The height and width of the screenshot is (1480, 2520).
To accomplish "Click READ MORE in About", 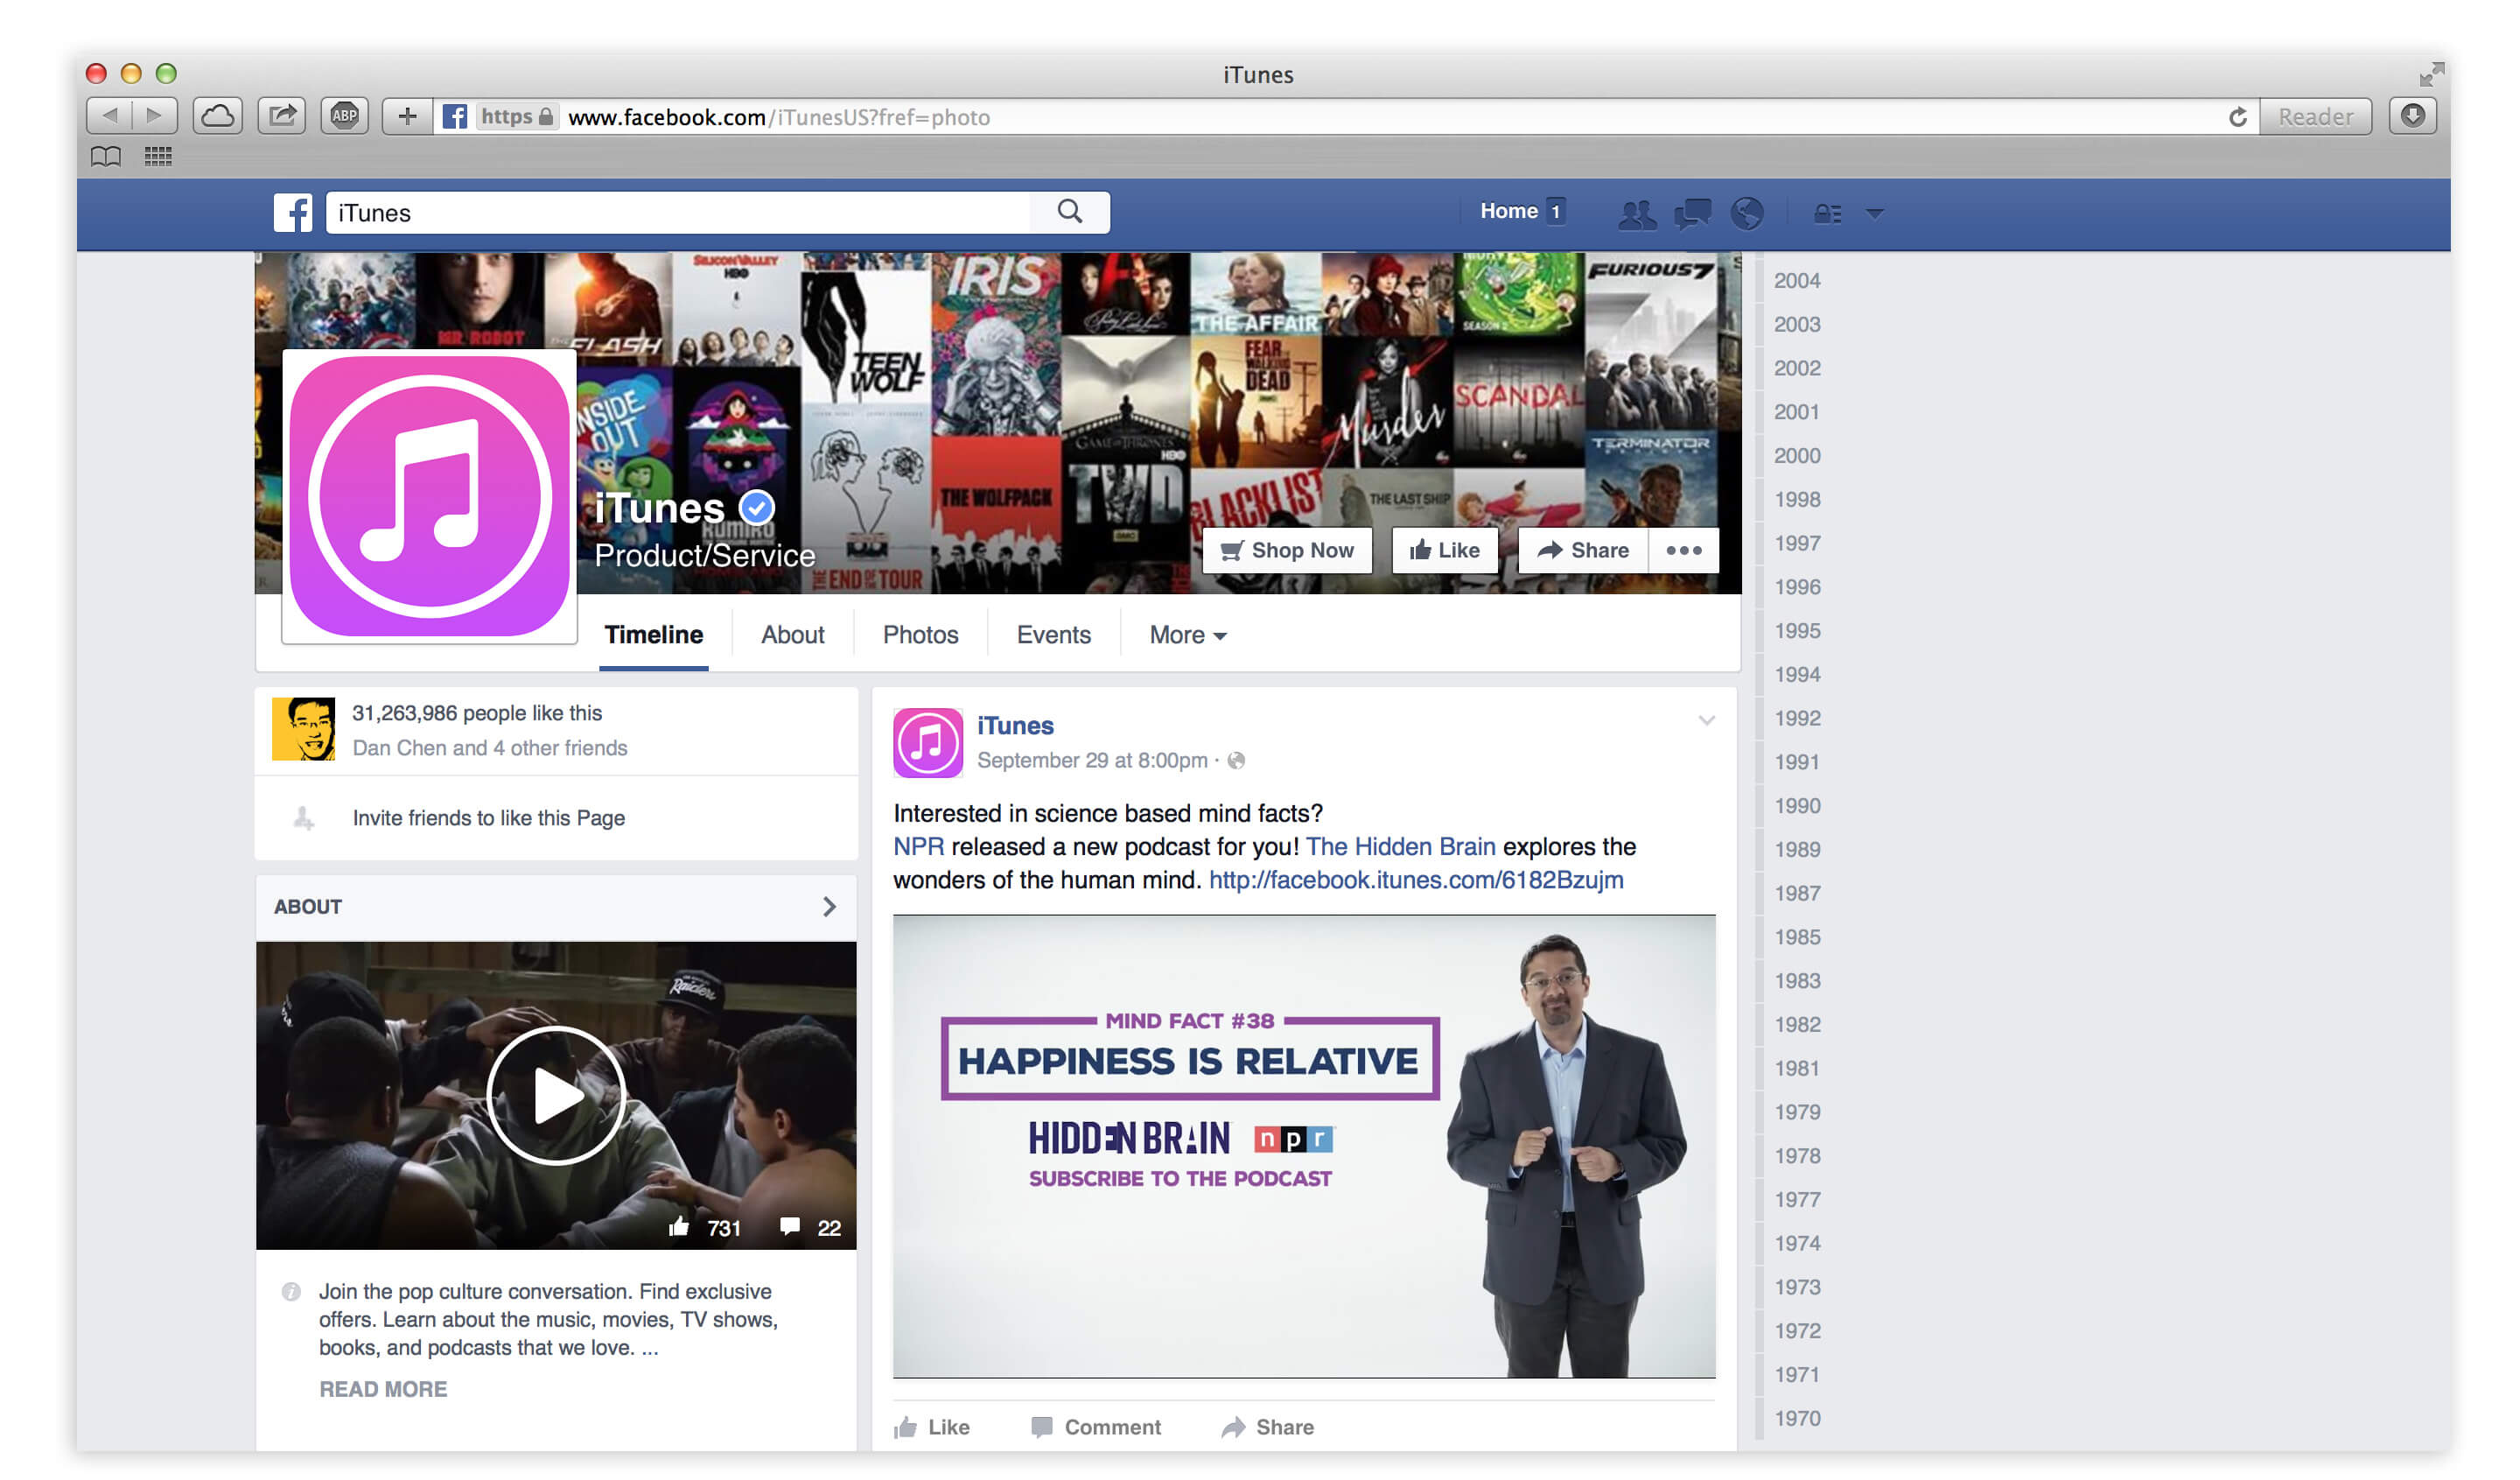I will (x=383, y=1389).
